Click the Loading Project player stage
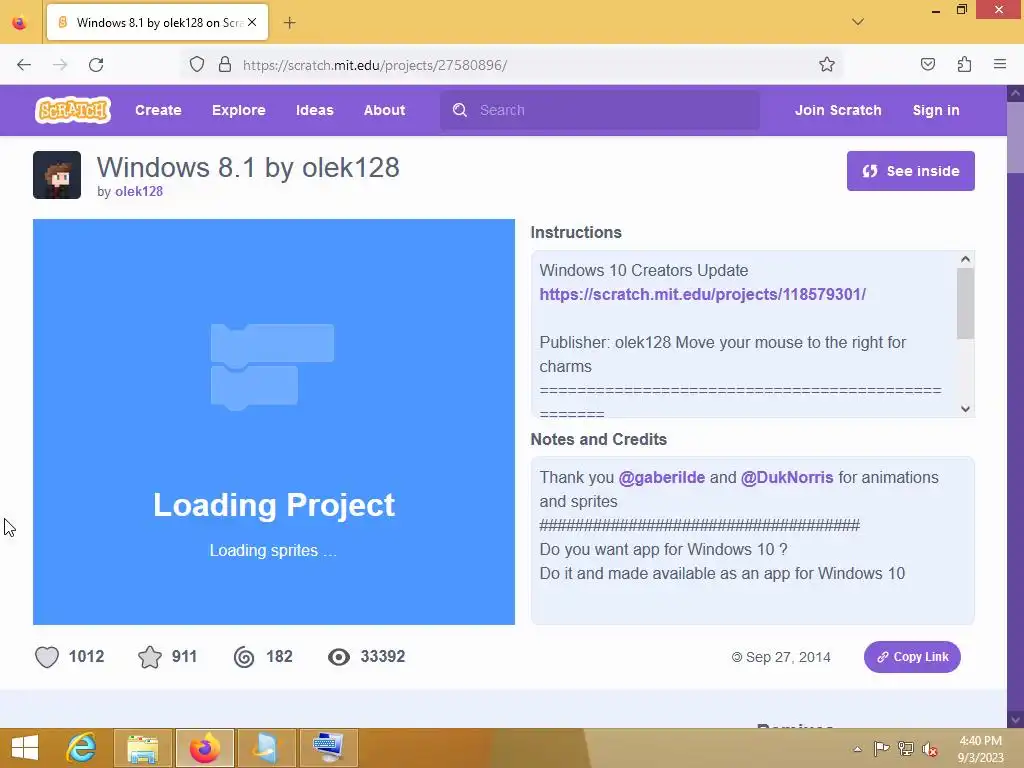 point(274,422)
